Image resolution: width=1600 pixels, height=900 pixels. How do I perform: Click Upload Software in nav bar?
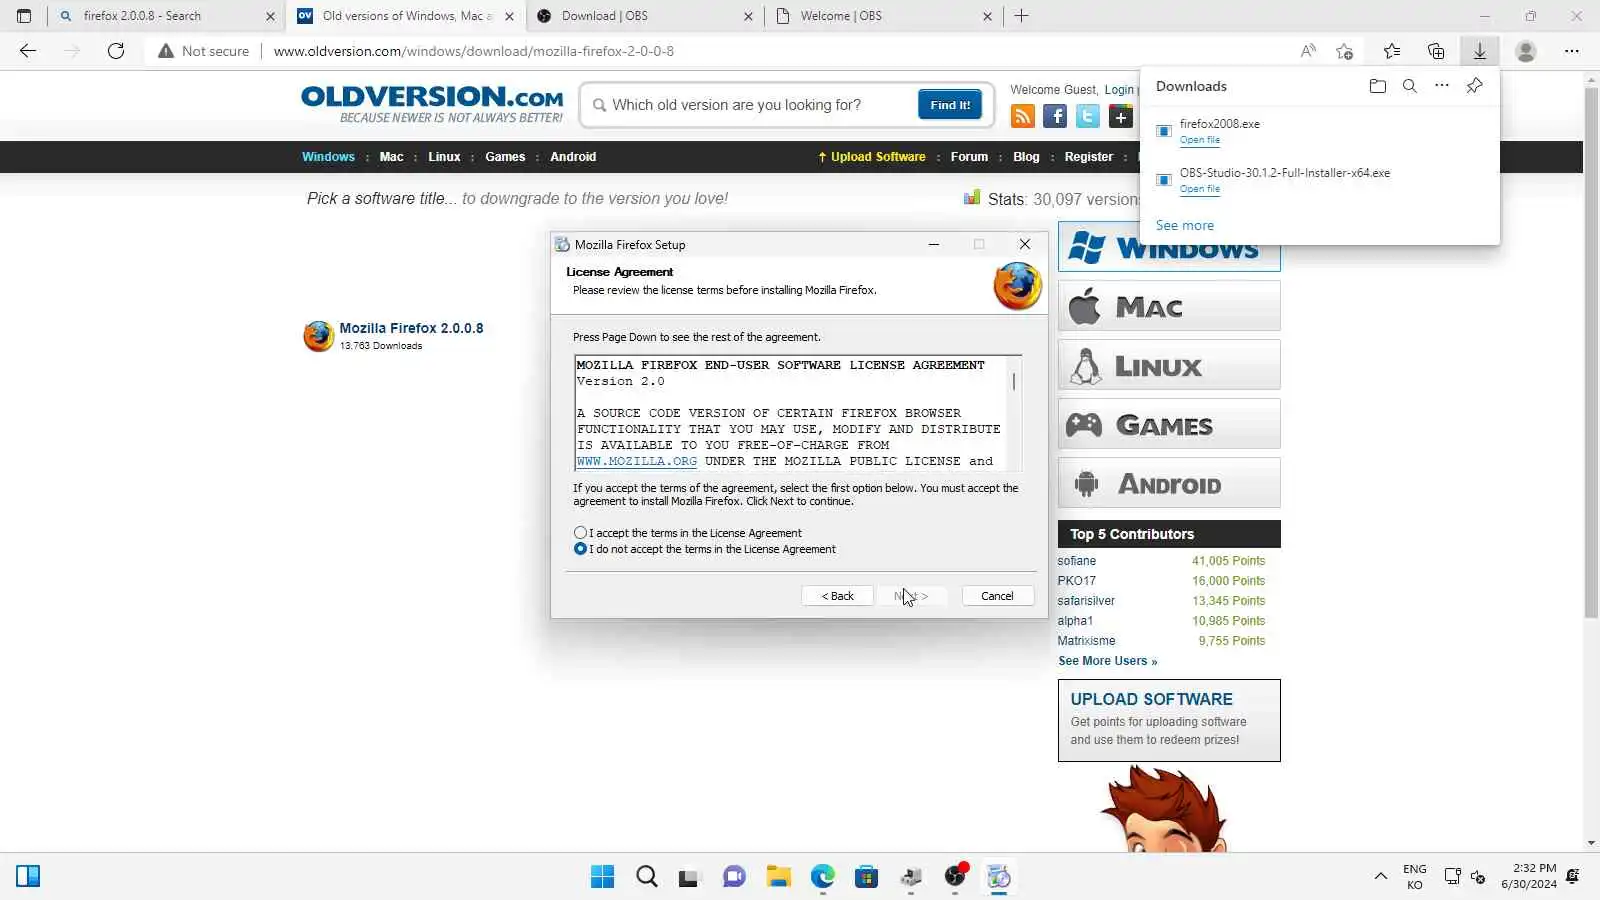point(872,157)
